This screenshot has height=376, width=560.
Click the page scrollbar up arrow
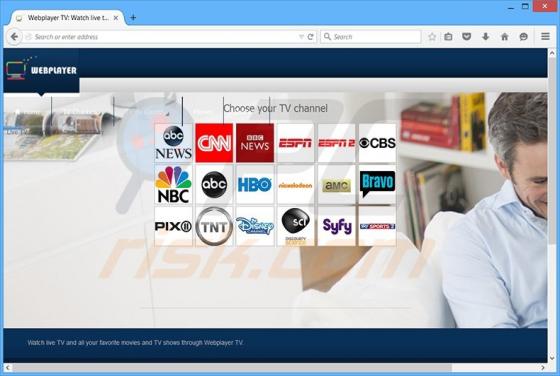tap(552, 53)
